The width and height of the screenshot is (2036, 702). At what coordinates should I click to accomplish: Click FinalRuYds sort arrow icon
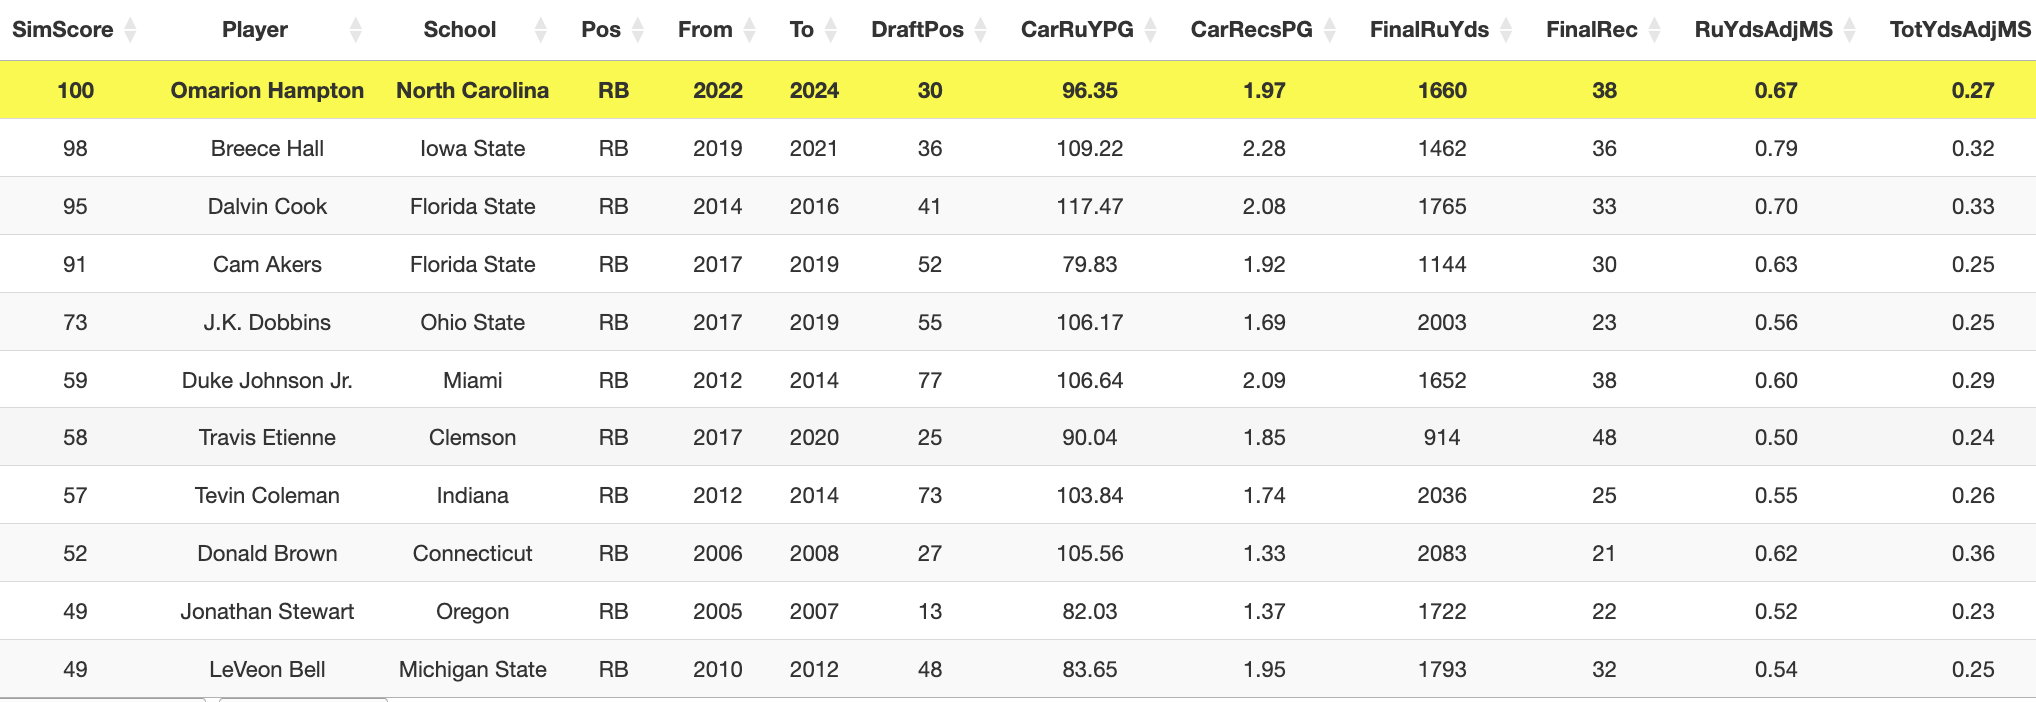point(1506,30)
